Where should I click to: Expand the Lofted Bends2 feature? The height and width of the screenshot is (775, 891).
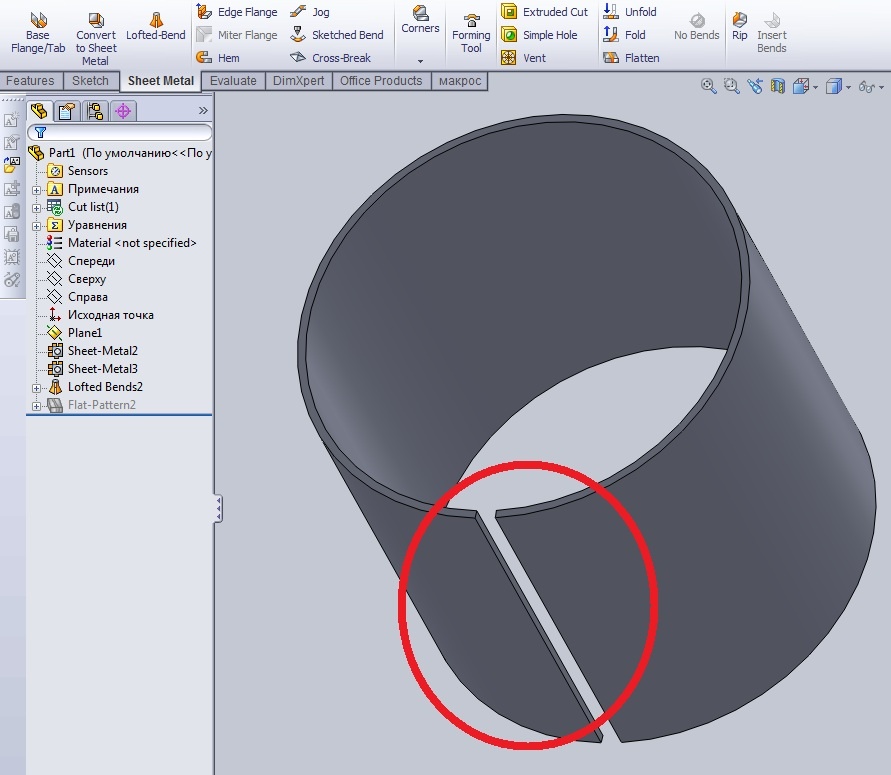(36, 389)
